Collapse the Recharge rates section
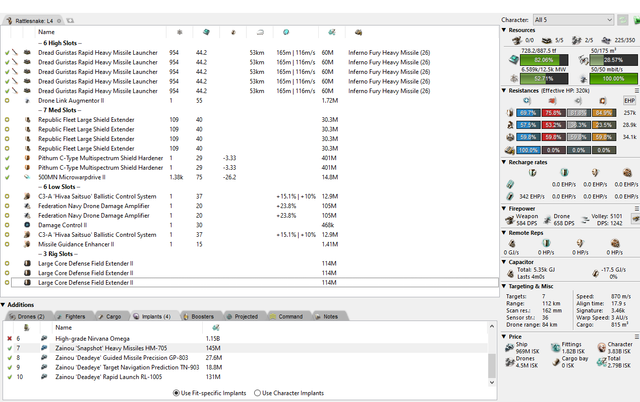Viewport: 640px width, 402px height. coord(504,162)
